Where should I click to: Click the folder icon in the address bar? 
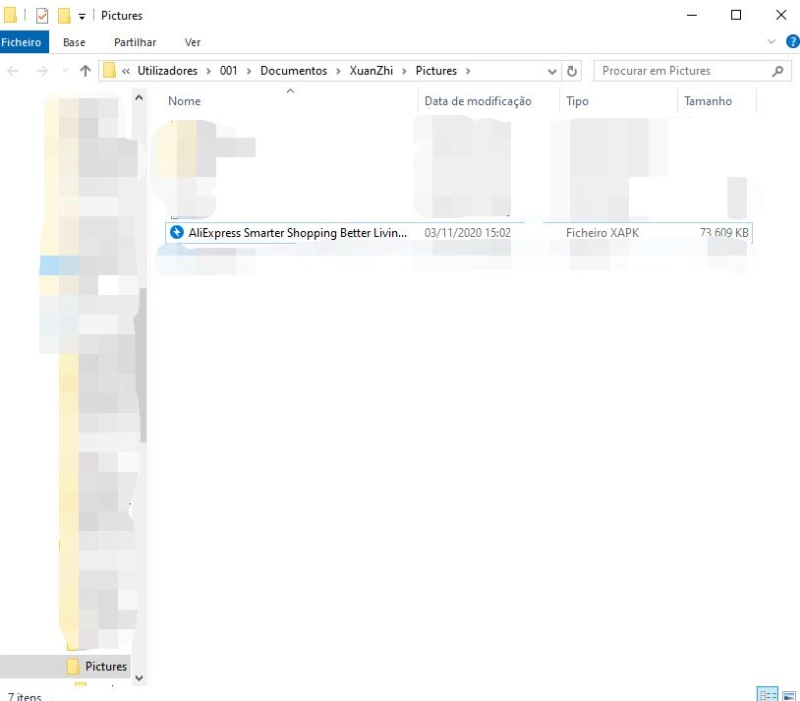point(108,70)
